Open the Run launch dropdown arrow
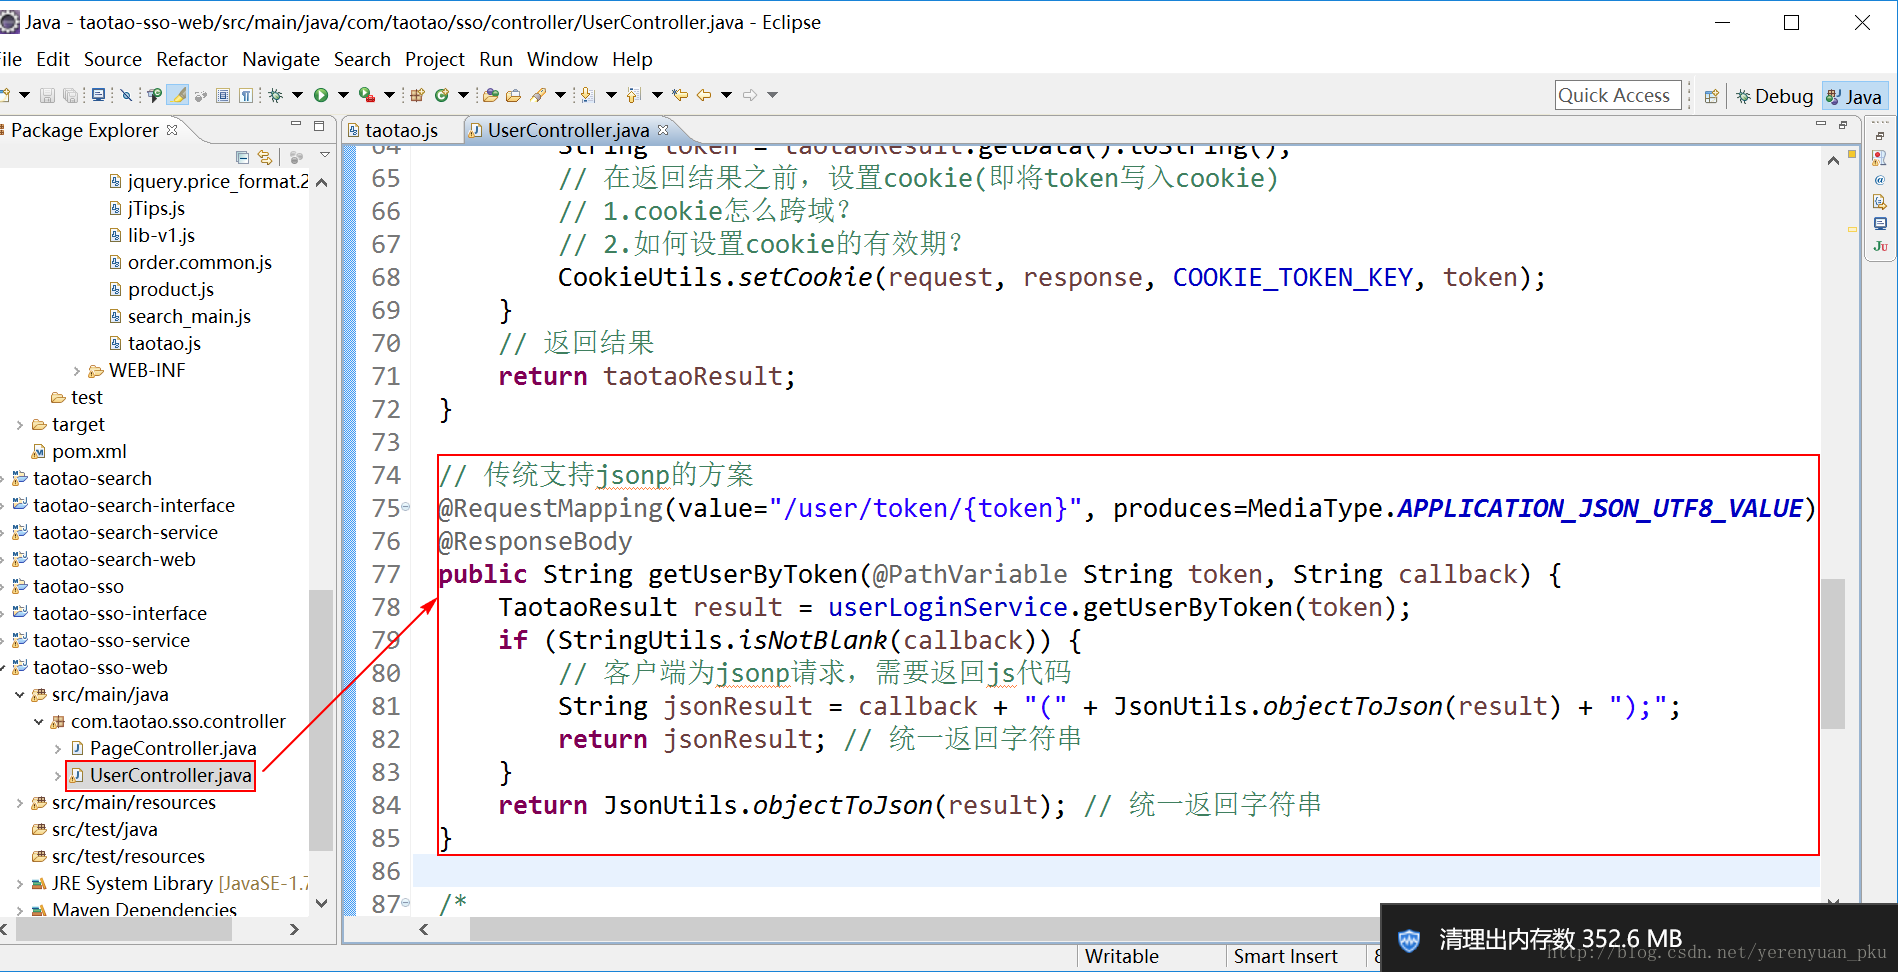1898x972 pixels. (x=343, y=95)
